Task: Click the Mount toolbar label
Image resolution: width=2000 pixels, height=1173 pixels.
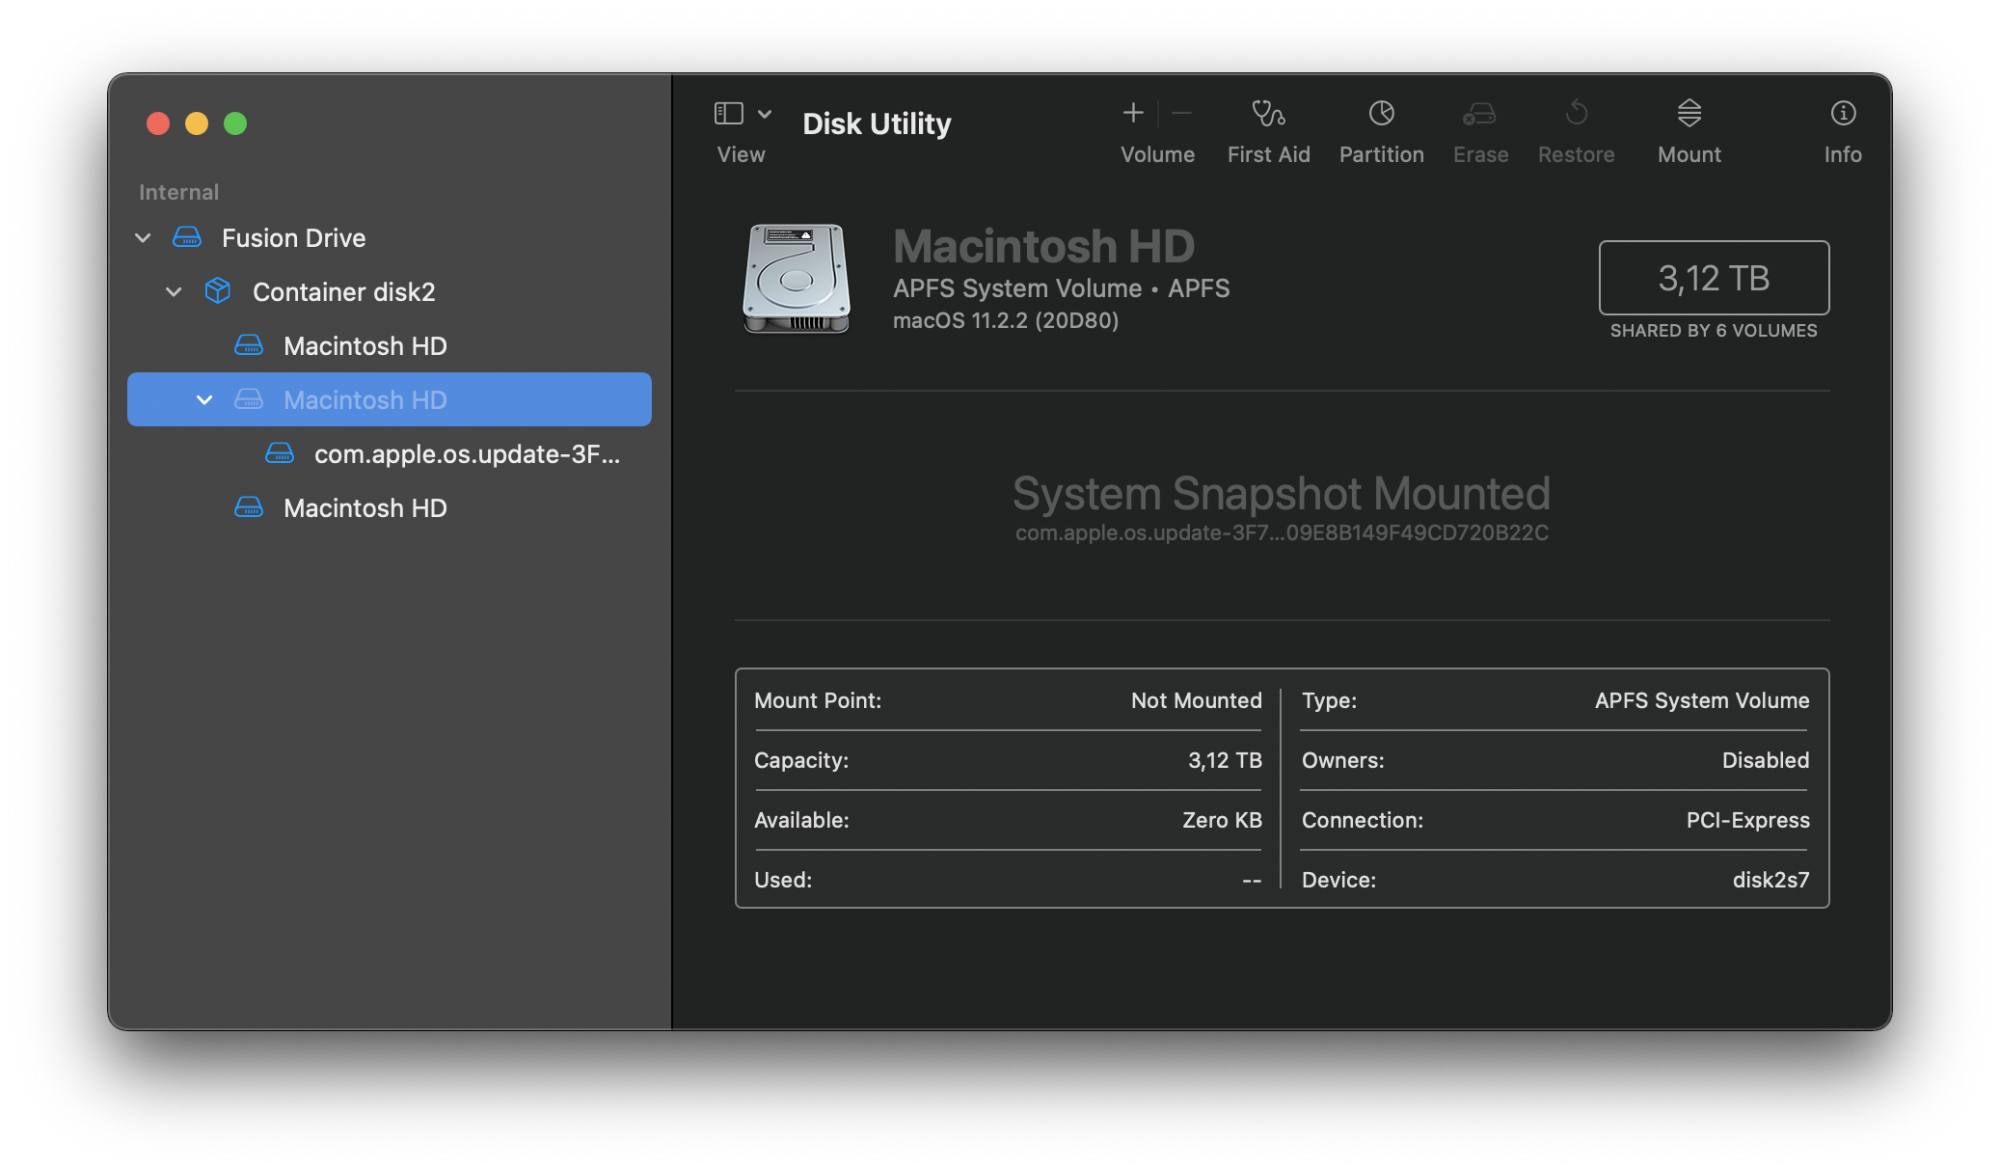Action: point(1689,155)
